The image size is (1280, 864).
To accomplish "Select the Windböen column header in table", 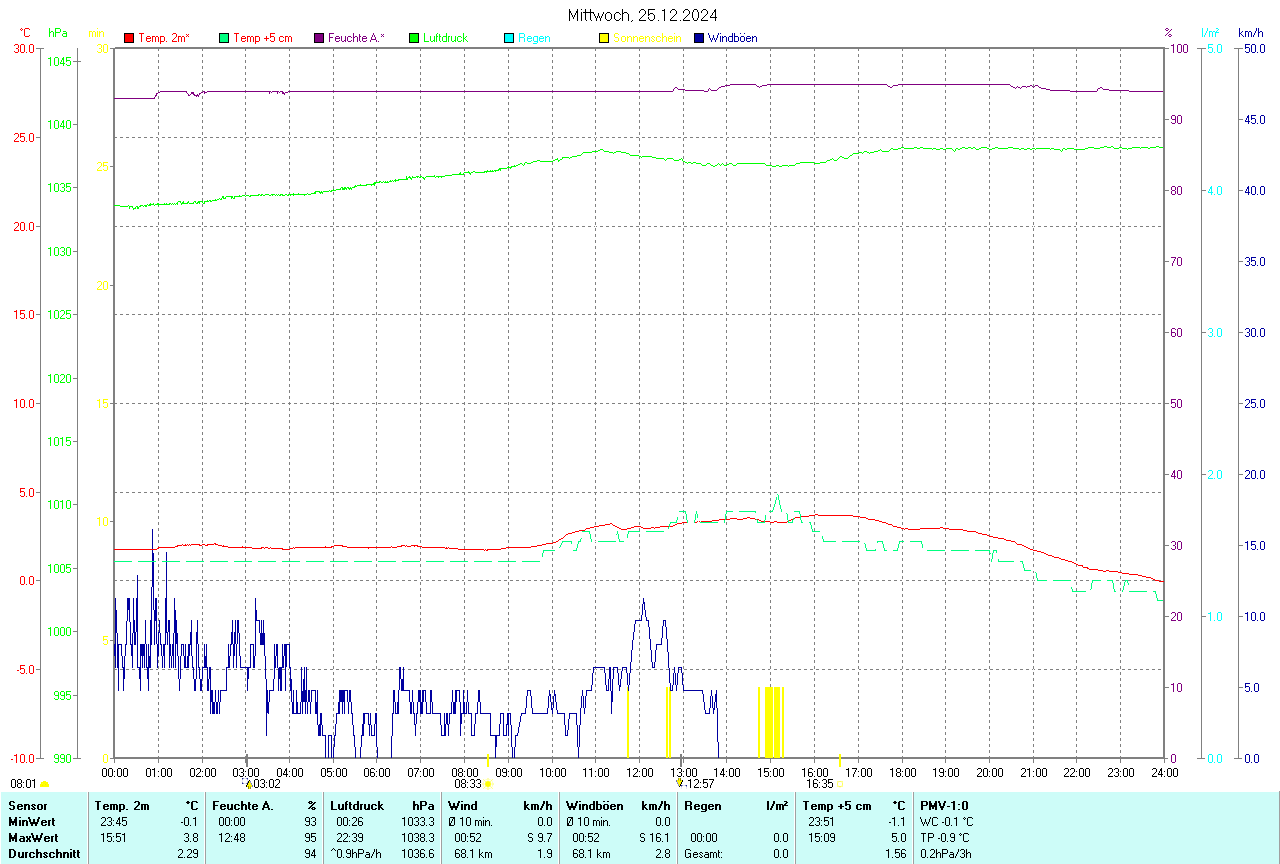I will [x=593, y=805].
